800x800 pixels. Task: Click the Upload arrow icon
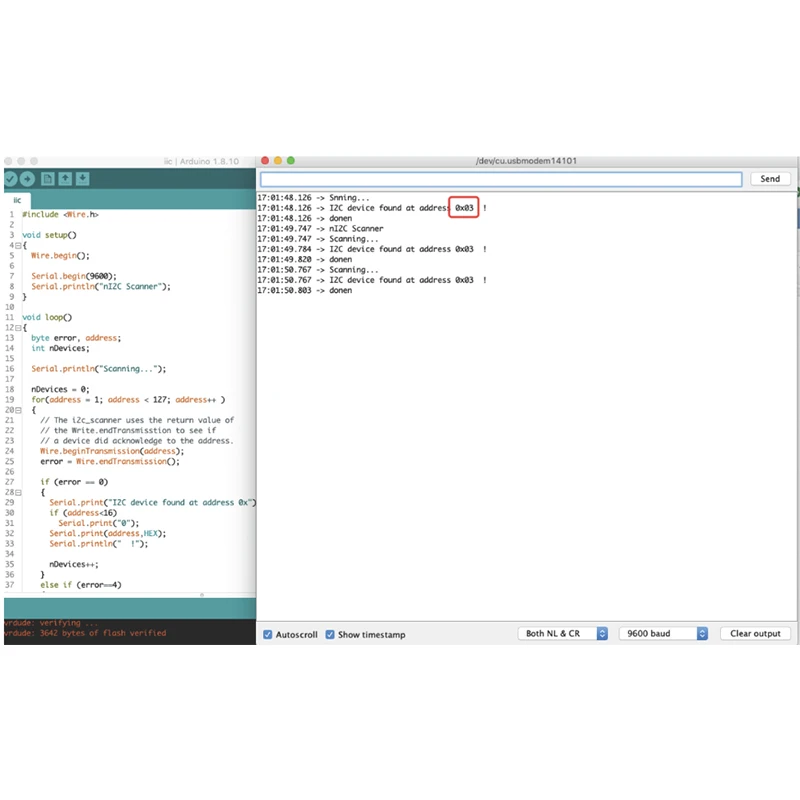tap(27, 179)
